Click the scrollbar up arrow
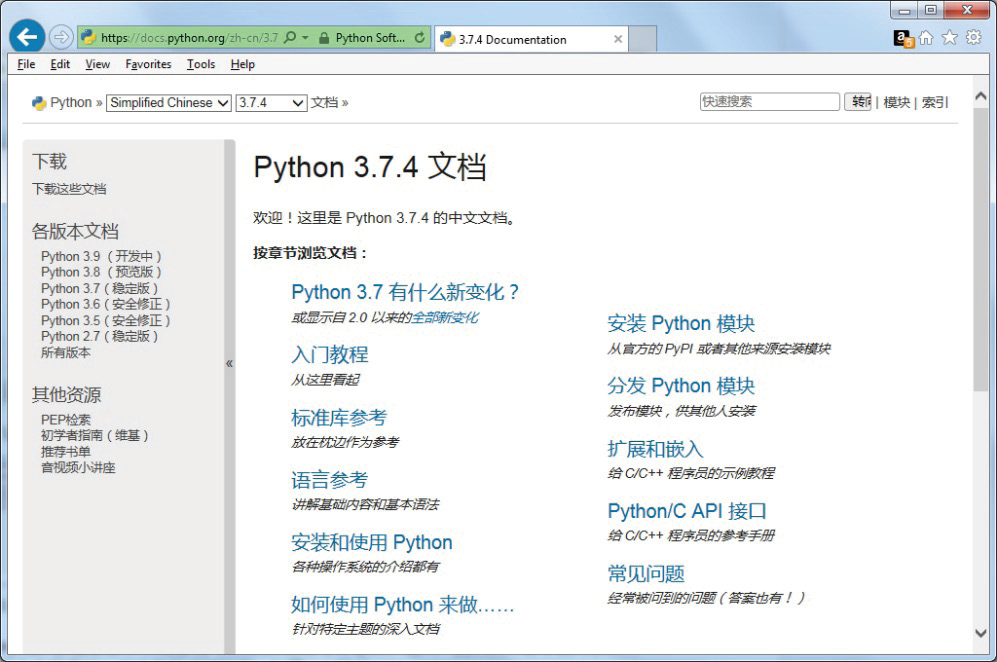This screenshot has width=997, height=662. pyautogui.click(x=980, y=97)
